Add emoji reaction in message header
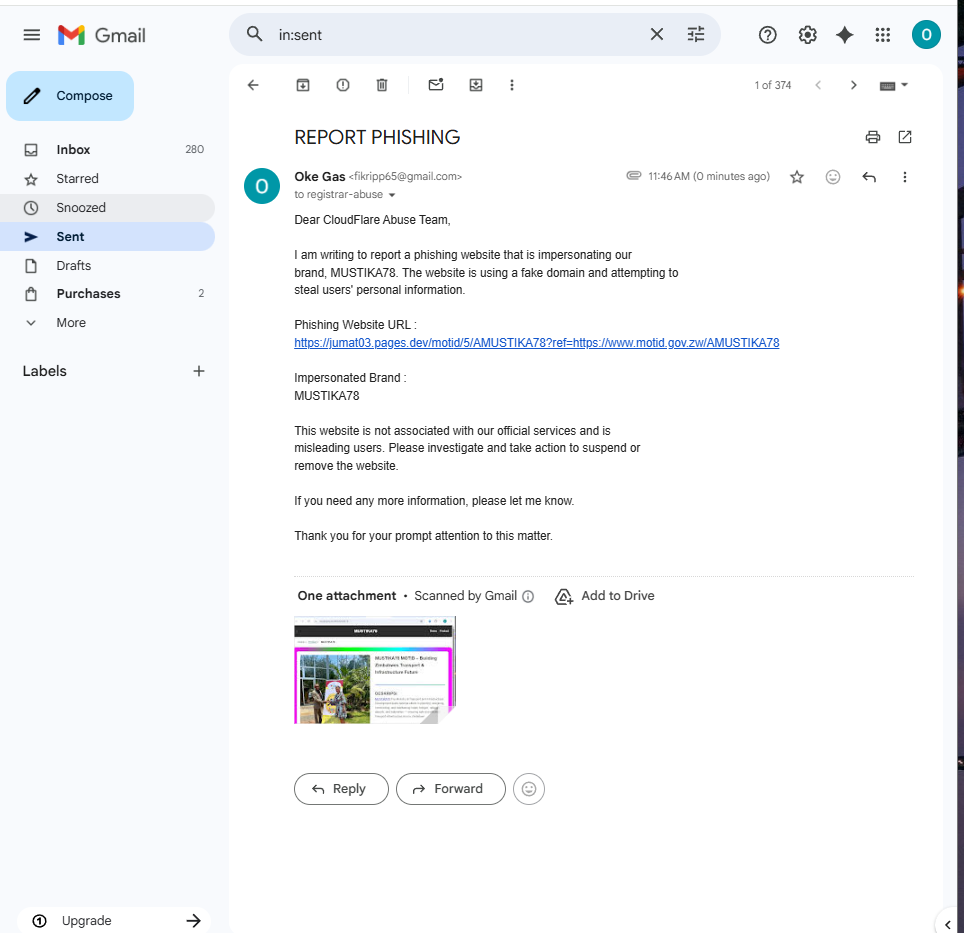Screen dimensions: 964x933 coord(832,177)
